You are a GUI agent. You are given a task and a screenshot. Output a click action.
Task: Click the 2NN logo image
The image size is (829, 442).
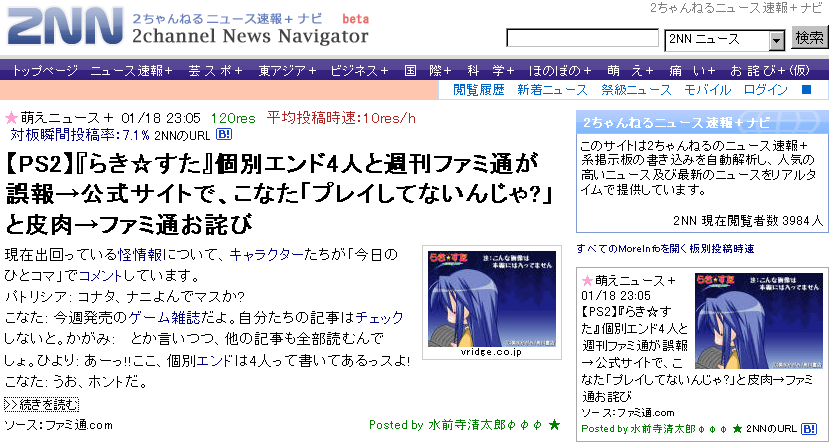(65, 26)
